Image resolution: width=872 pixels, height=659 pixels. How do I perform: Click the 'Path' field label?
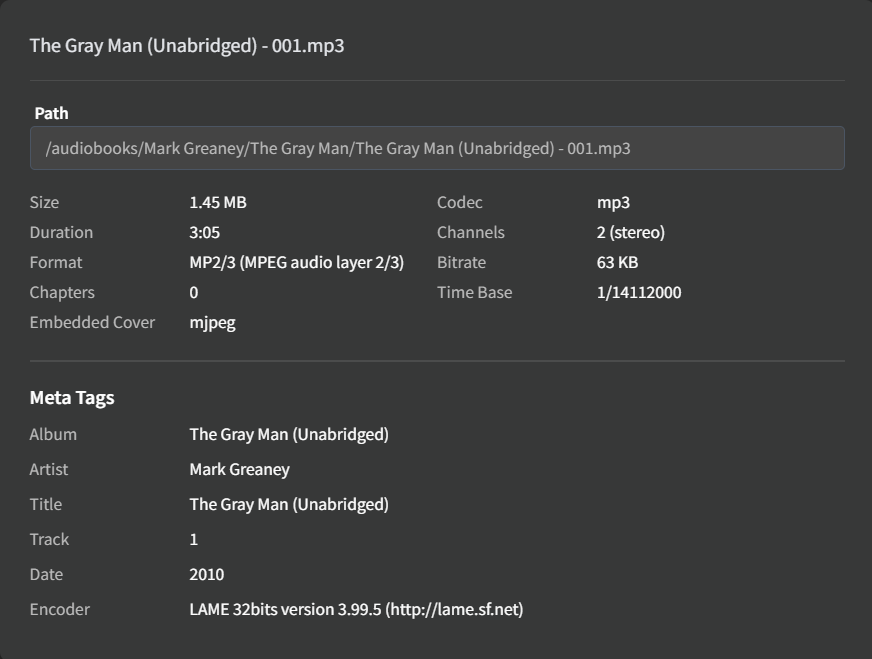click(x=51, y=113)
